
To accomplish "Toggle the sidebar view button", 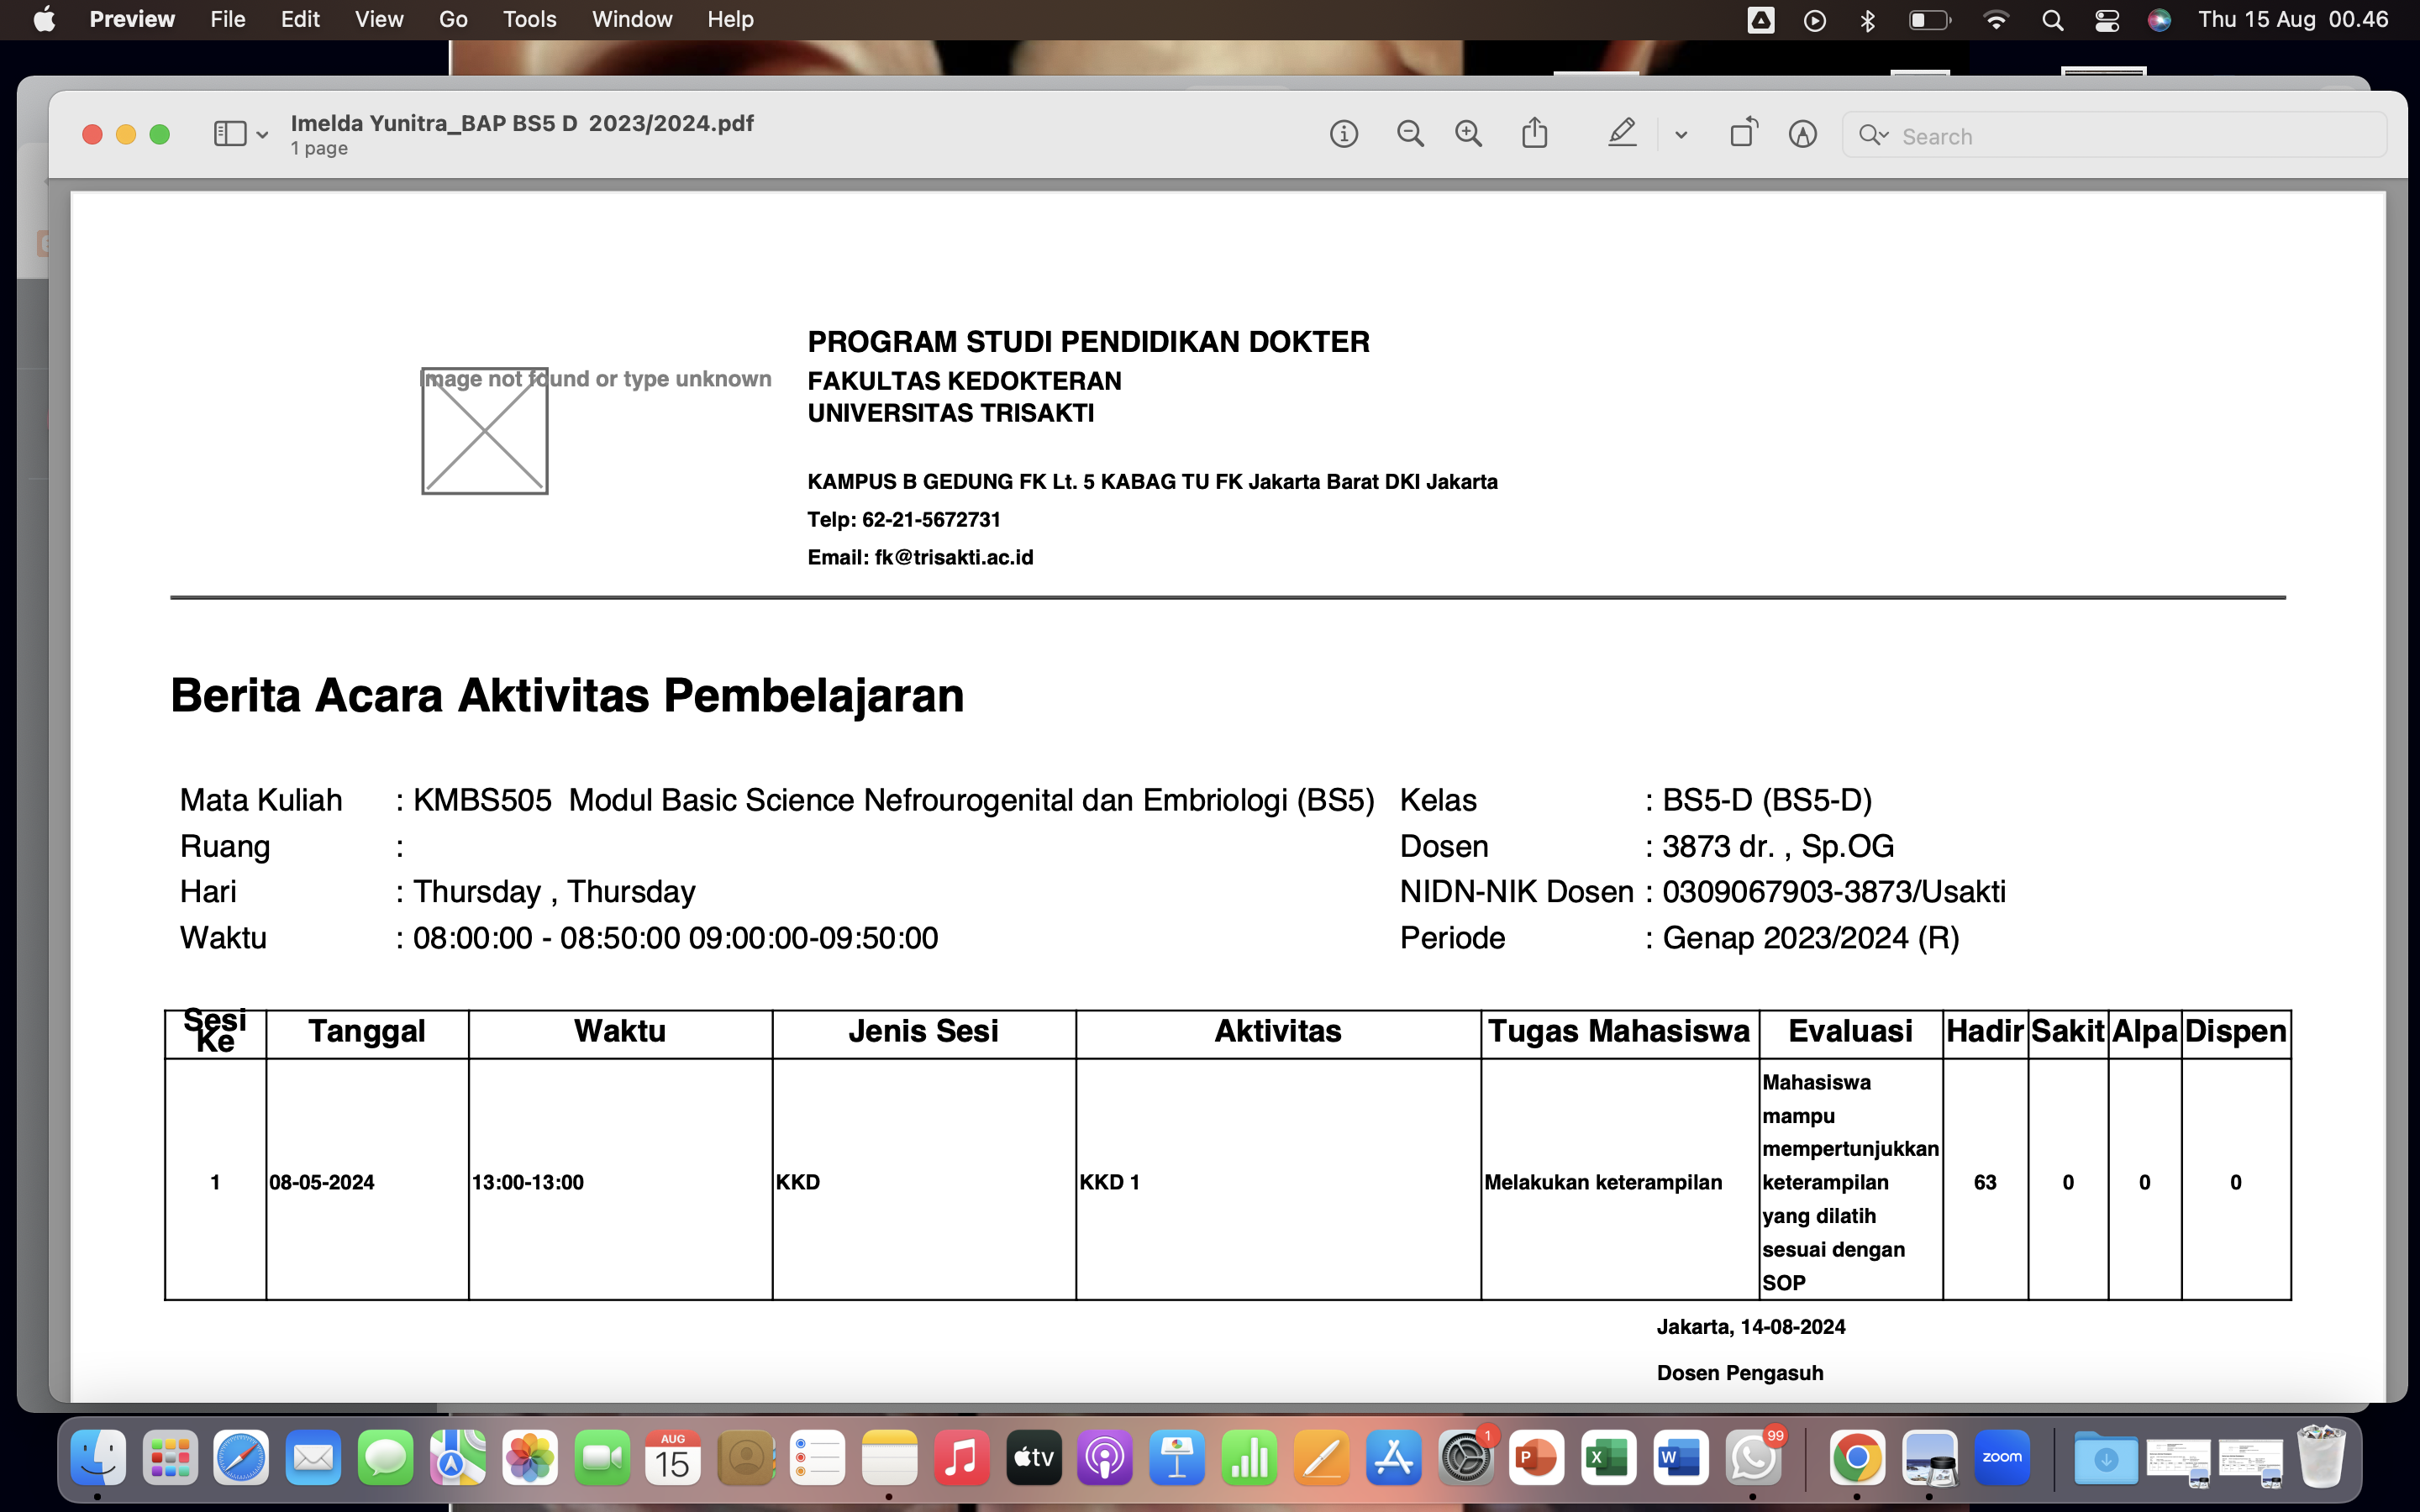I will pos(230,134).
